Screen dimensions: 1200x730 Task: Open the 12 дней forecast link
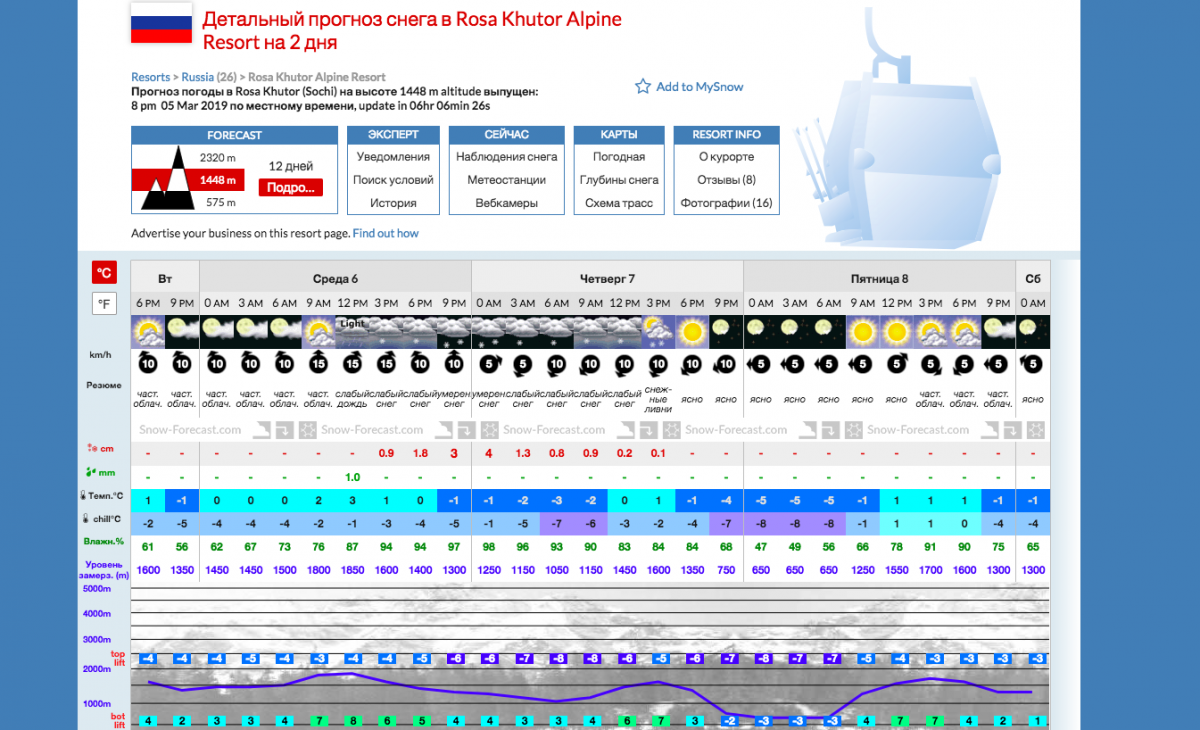(291, 166)
